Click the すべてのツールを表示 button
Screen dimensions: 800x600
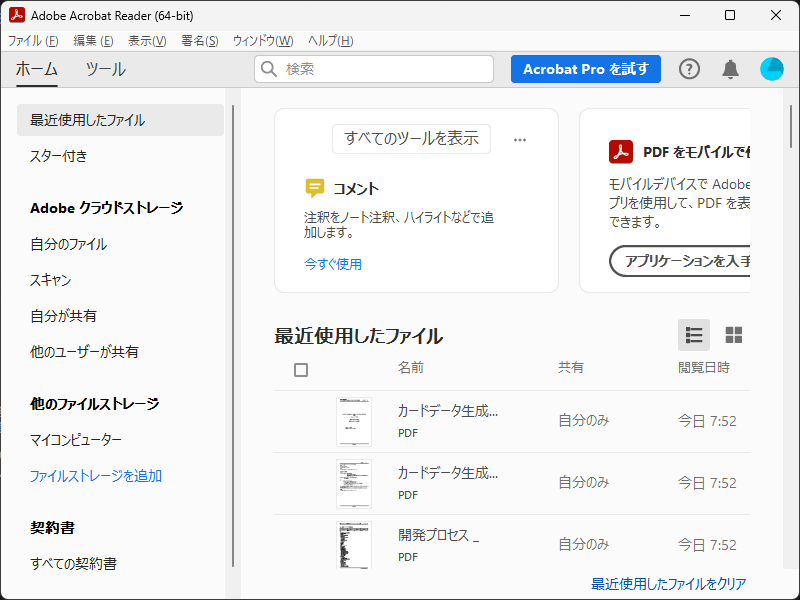coord(411,139)
